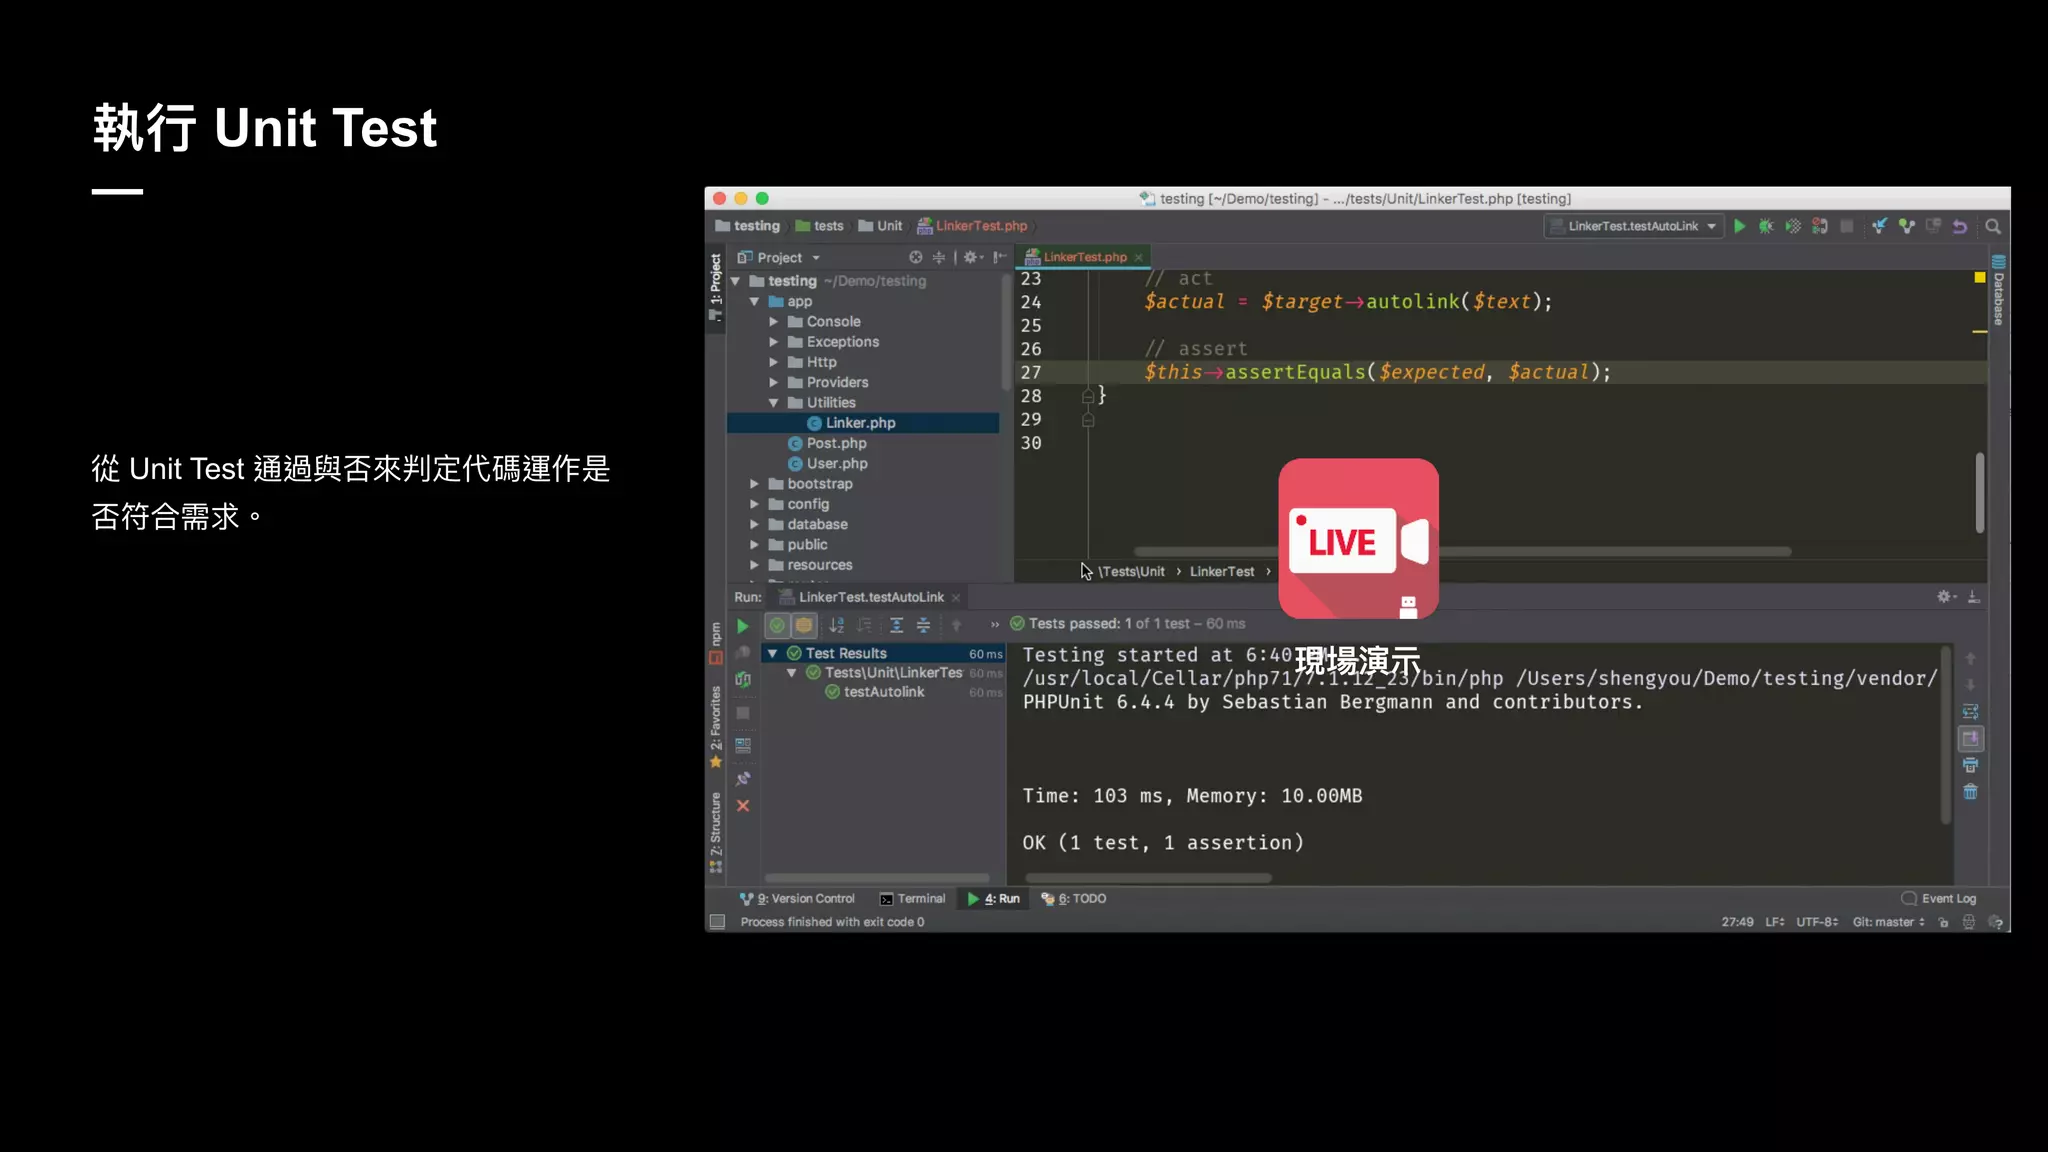Viewport: 2048px width, 1152px height.
Task: Click the purple Revert arrow icon
Action: pyautogui.click(x=1960, y=227)
